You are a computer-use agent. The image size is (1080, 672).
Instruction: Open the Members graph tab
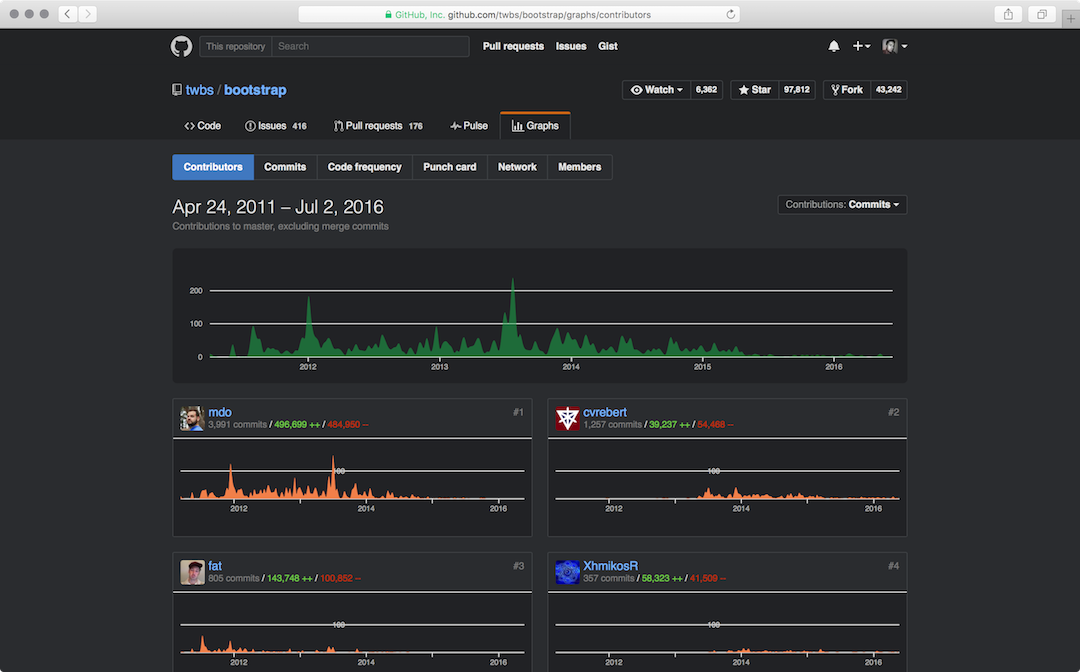pyautogui.click(x=579, y=167)
